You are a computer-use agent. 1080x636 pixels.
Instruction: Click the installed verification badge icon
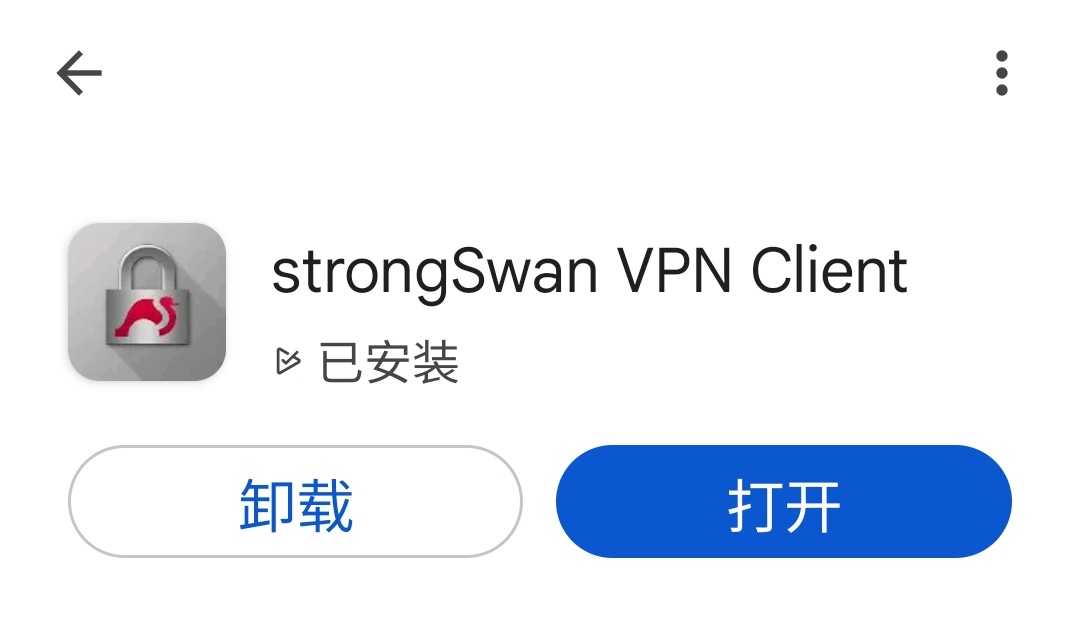(288, 362)
